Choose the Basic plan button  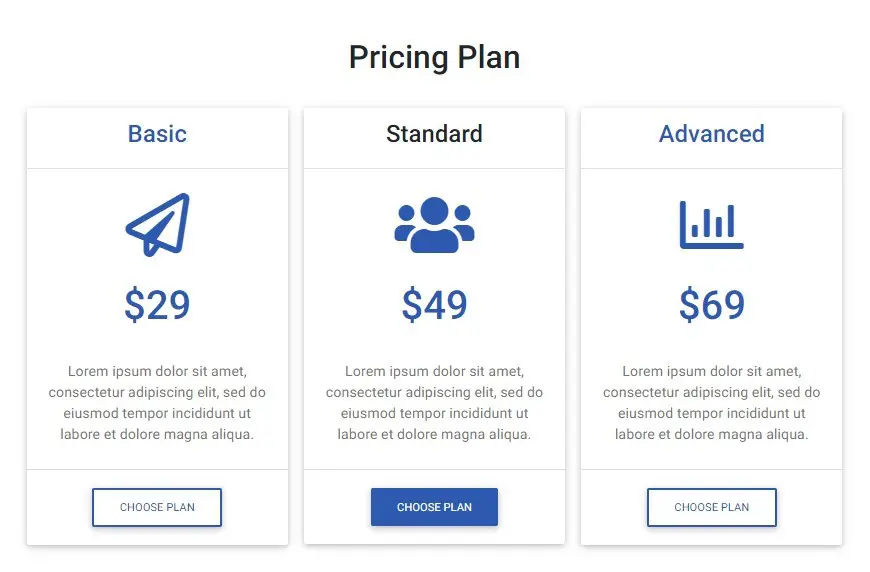(157, 507)
